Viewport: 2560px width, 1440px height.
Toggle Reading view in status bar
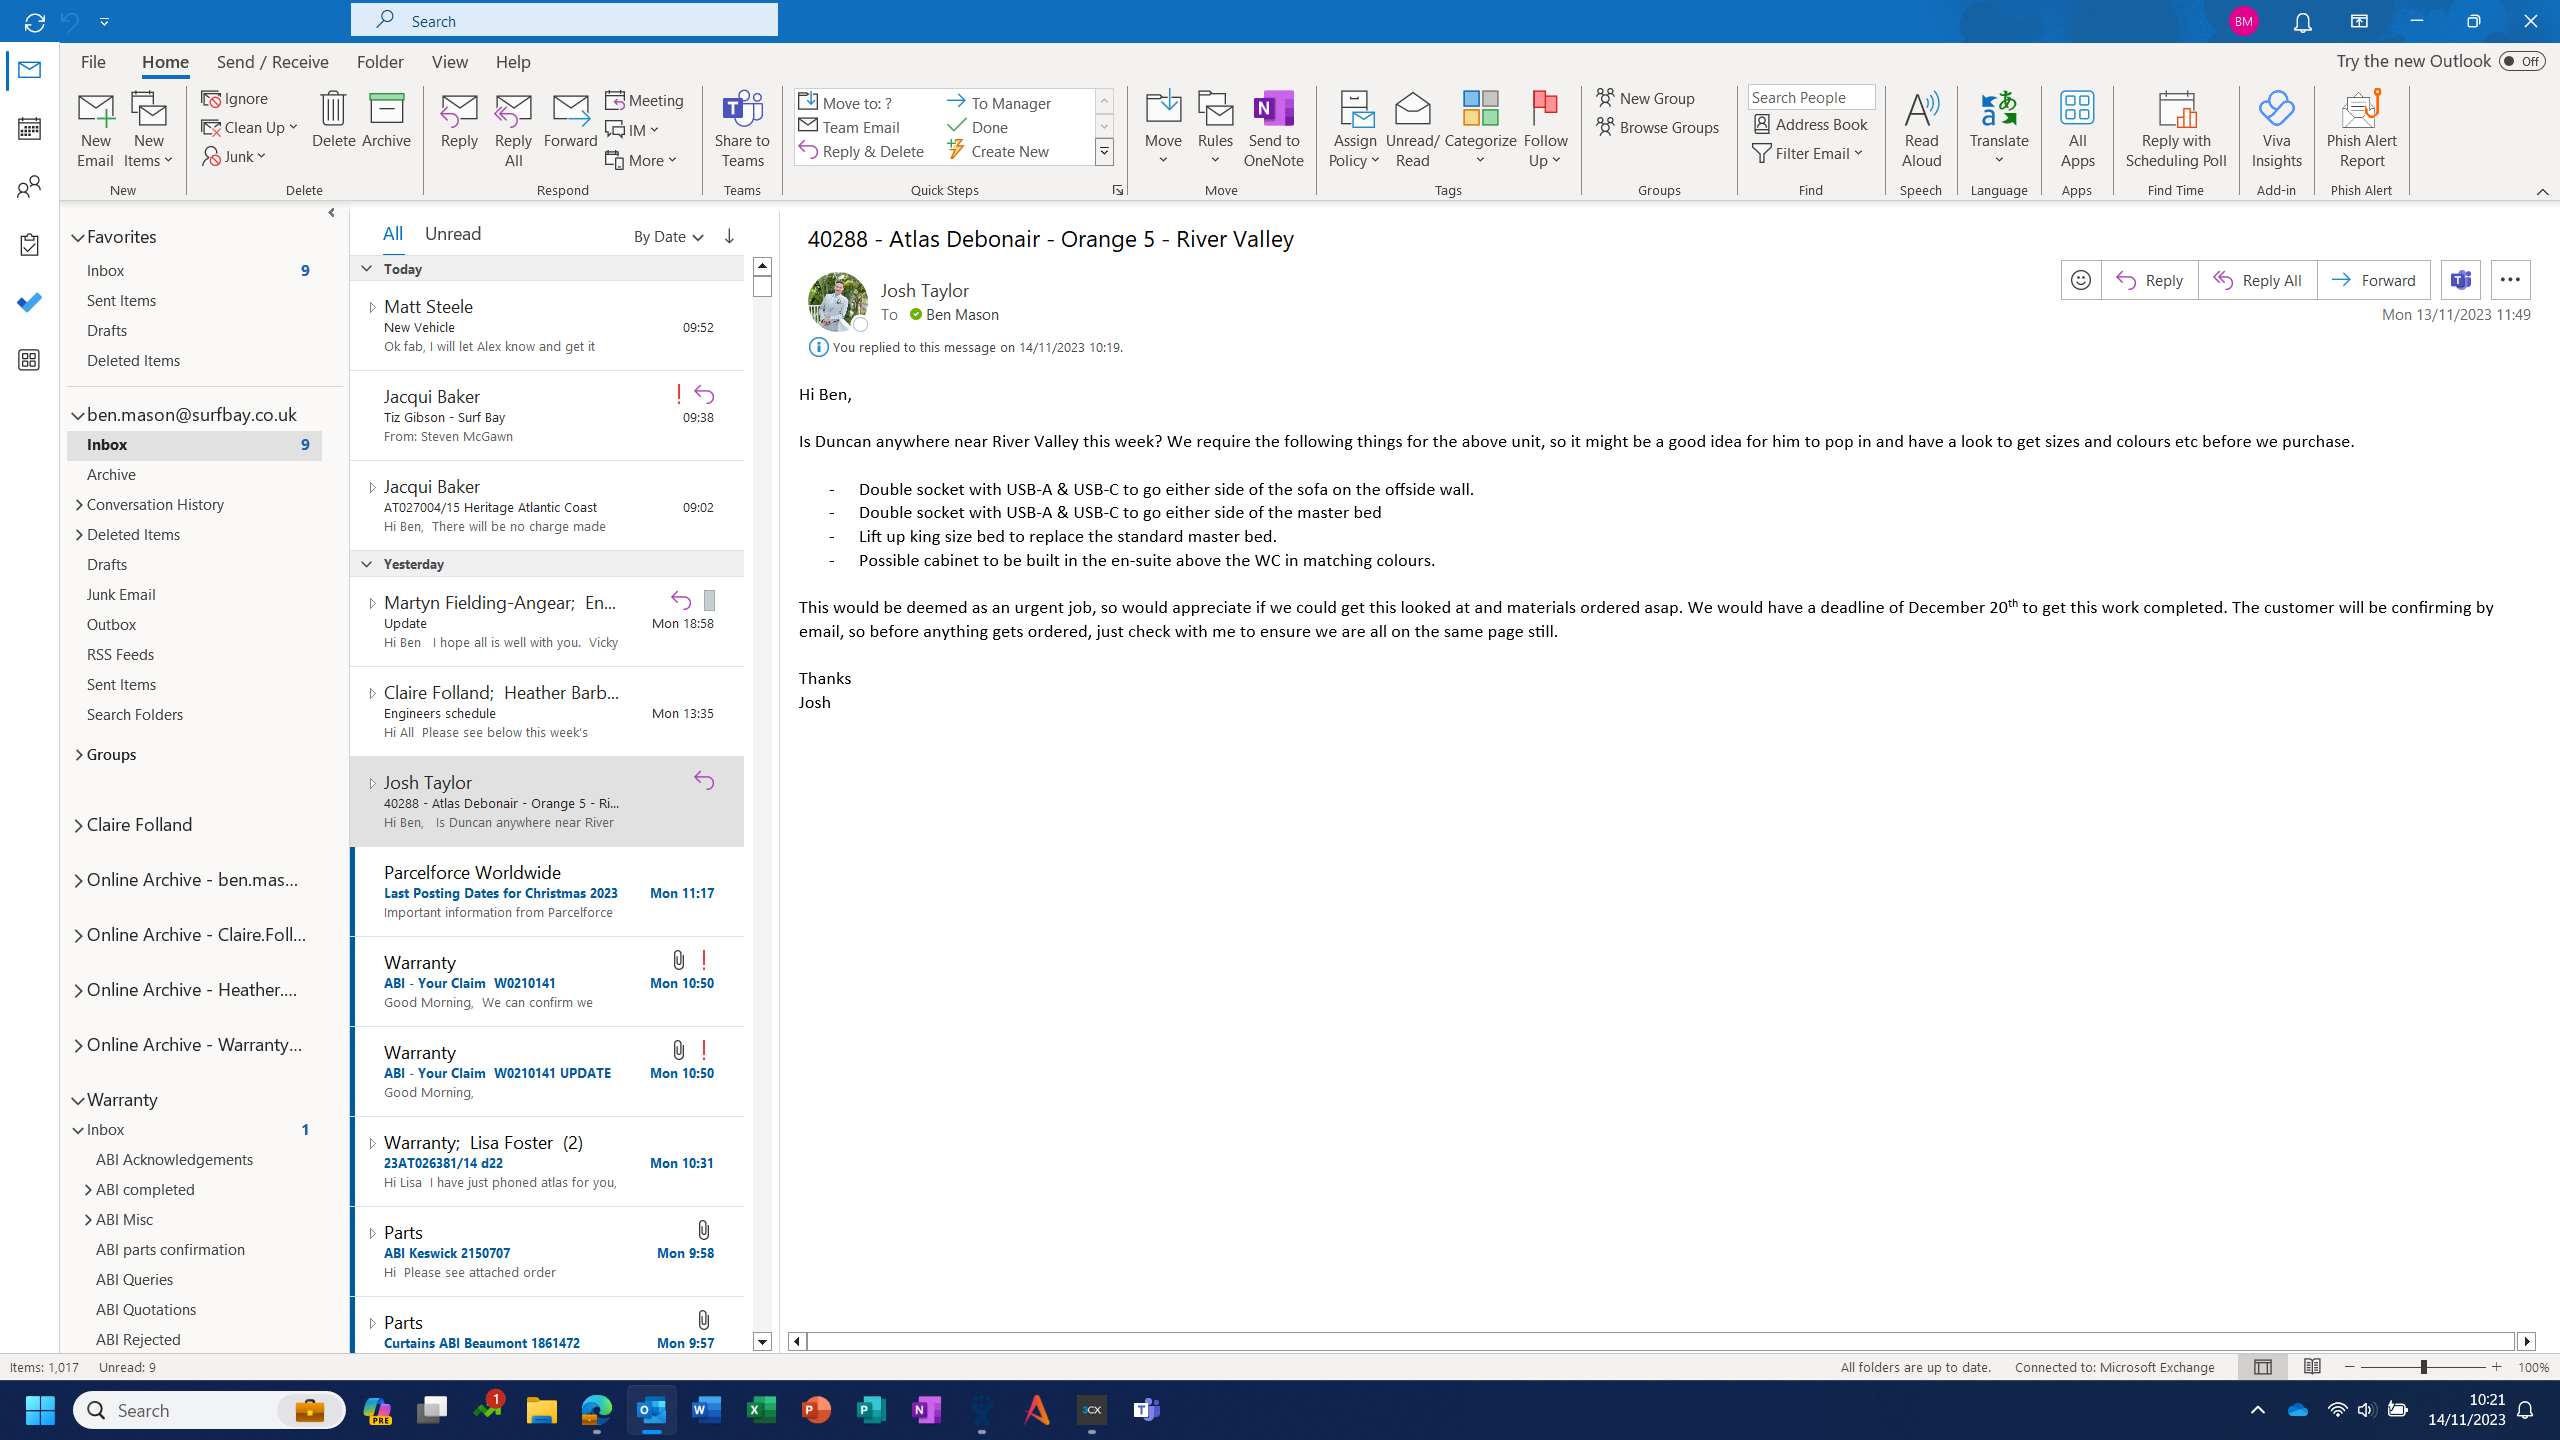pyautogui.click(x=2312, y=1367)
